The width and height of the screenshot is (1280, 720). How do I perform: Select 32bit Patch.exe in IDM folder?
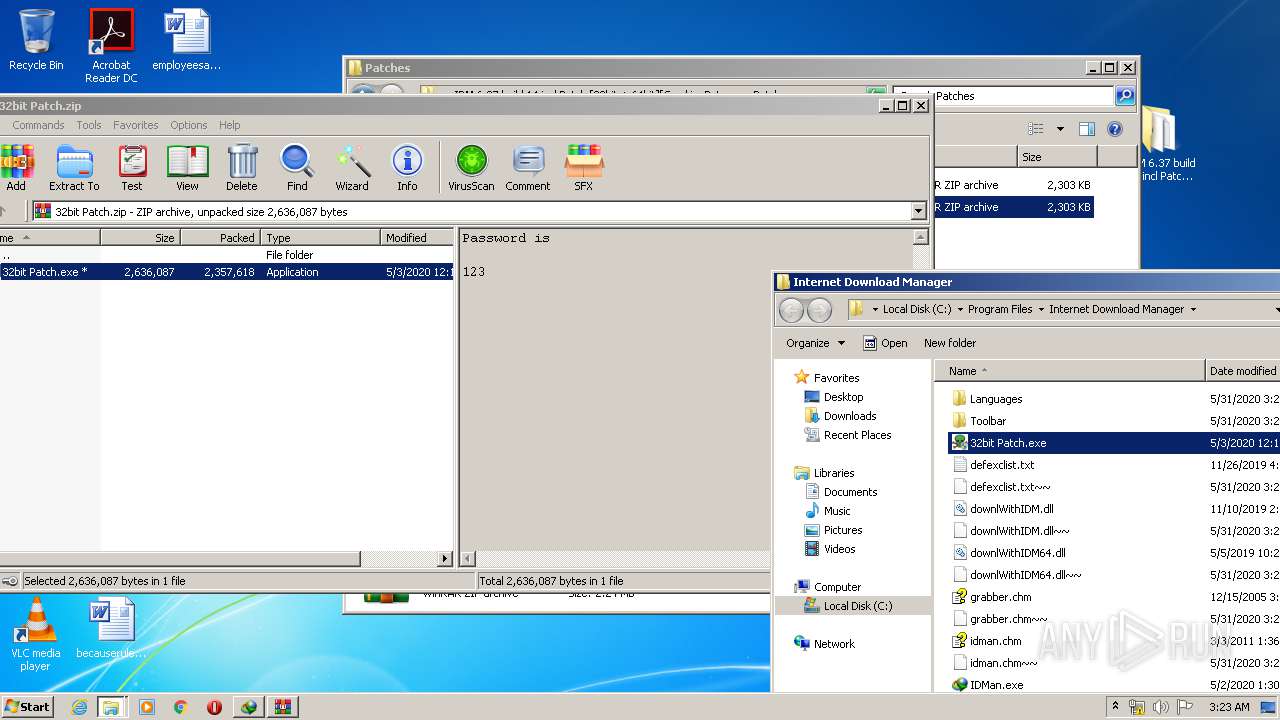point(1113,443)
